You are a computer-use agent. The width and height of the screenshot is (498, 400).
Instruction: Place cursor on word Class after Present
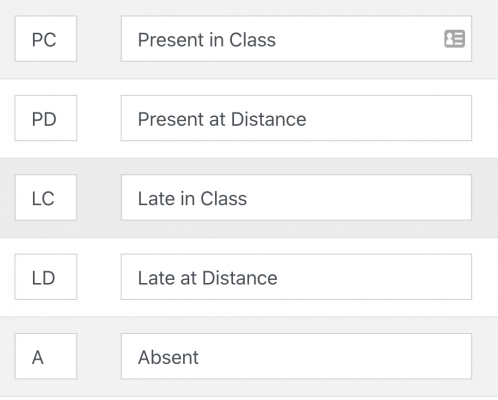click(x=252, y=40)
